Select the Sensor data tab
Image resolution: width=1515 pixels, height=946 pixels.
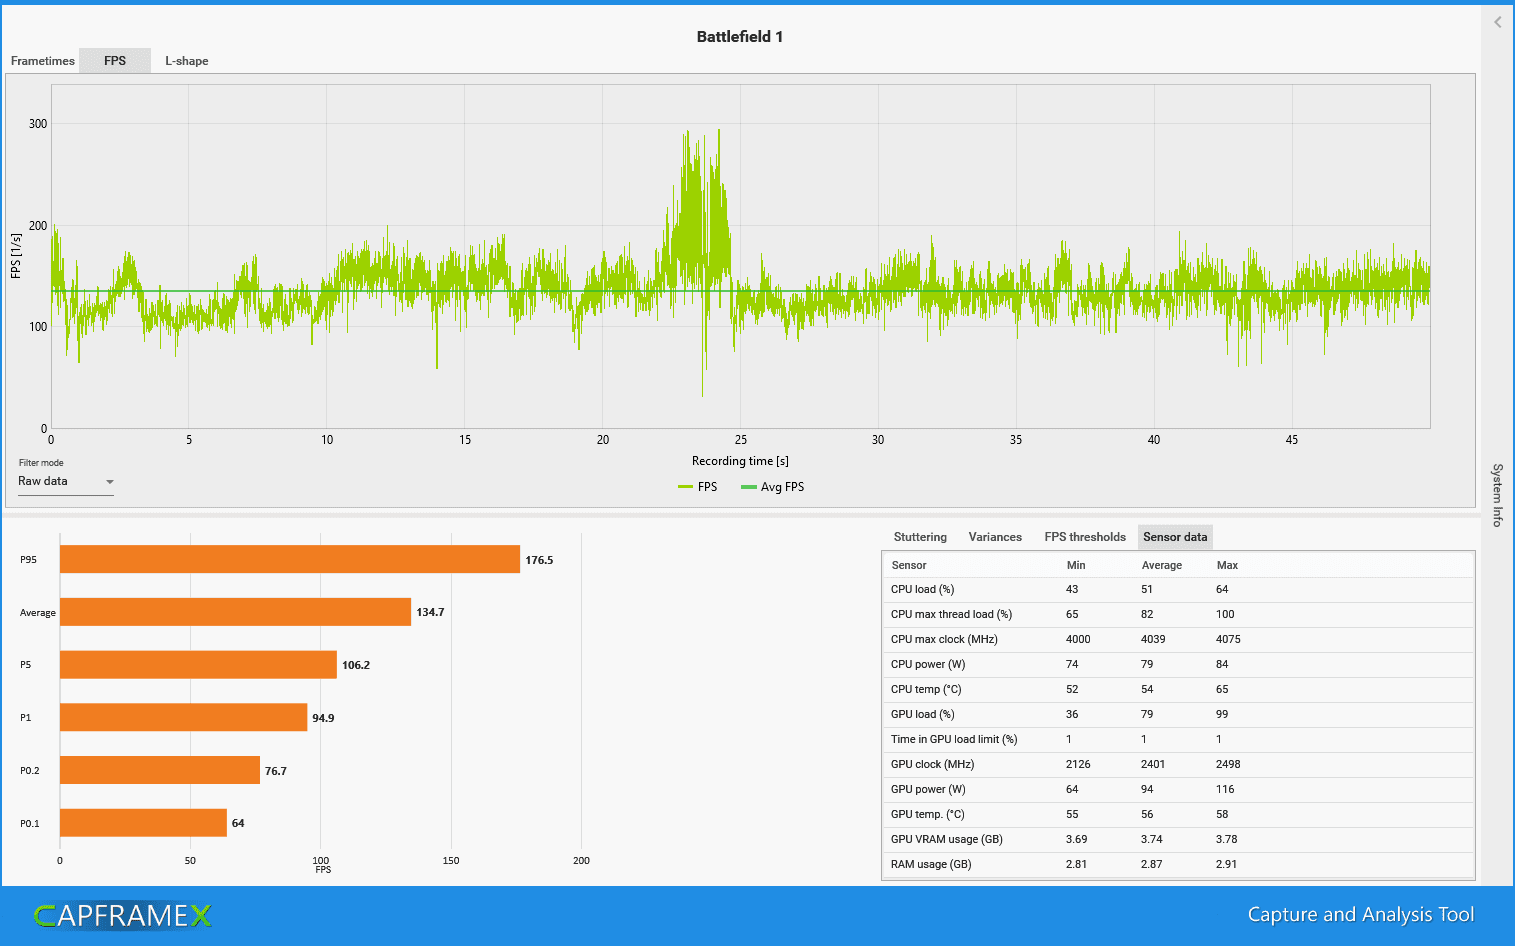point(1175,537)
